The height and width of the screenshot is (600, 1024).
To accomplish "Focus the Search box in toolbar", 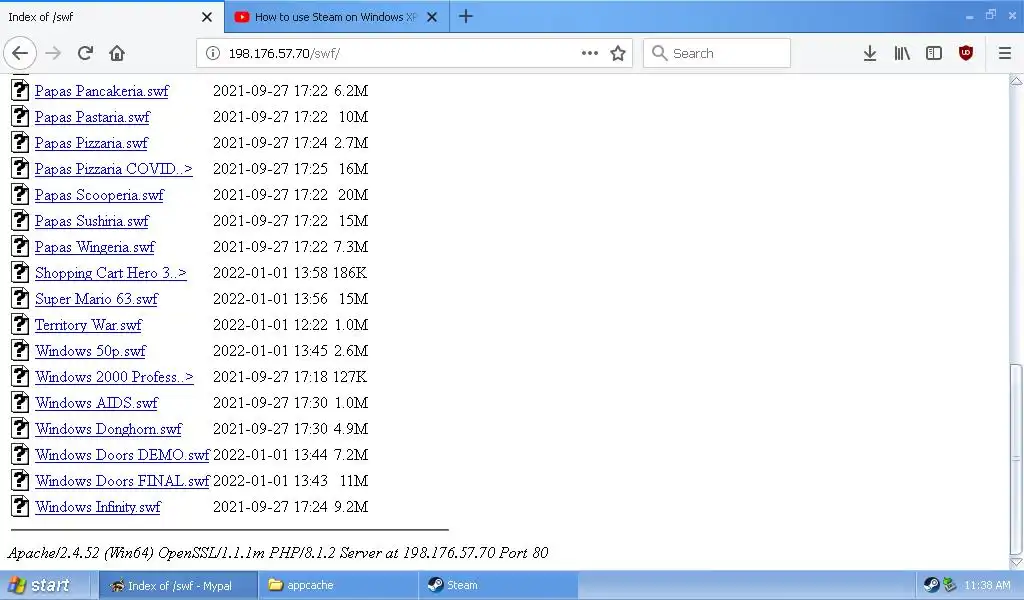I will (x=717, y=53).
